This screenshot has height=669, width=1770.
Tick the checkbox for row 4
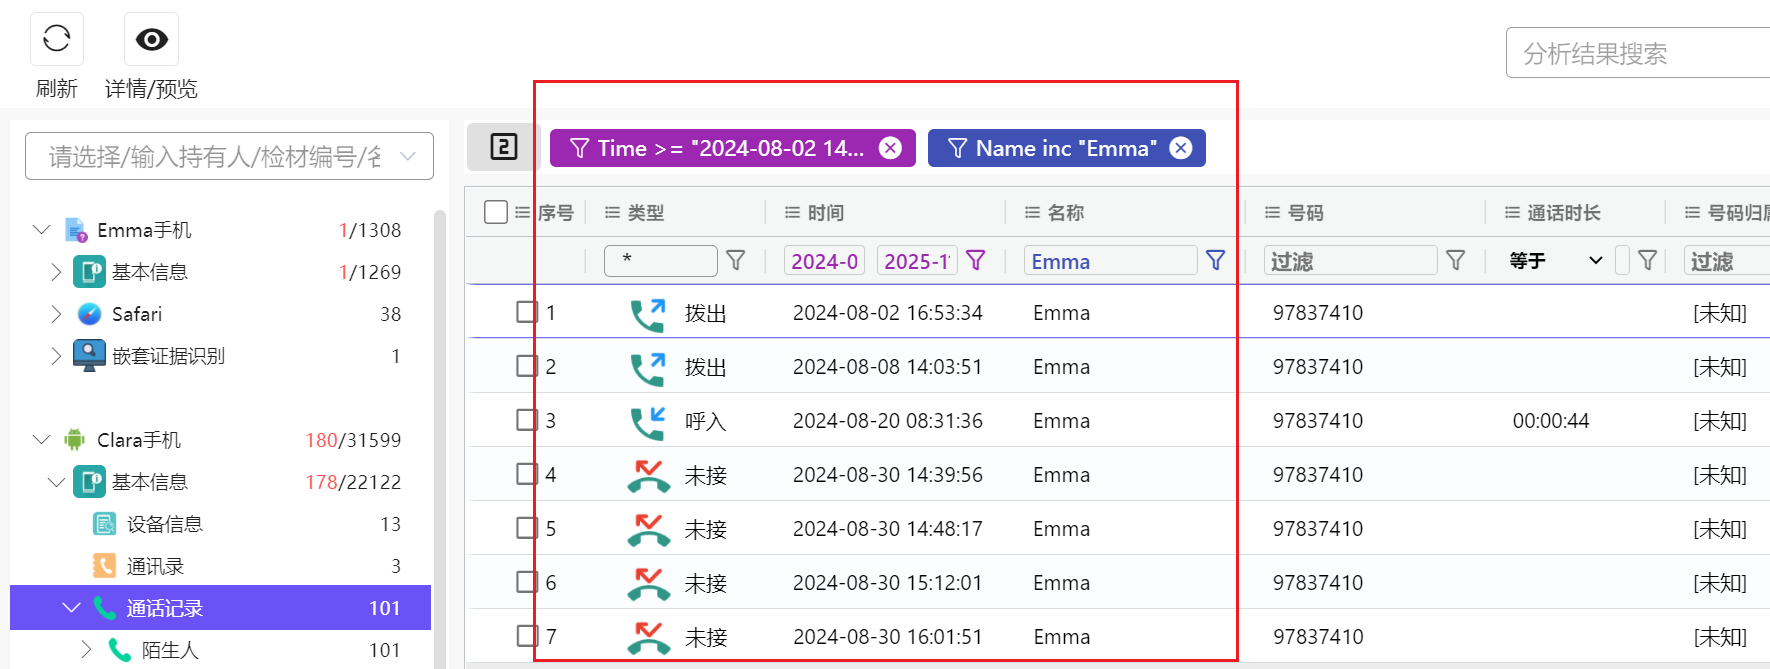(x=527, y=474)
